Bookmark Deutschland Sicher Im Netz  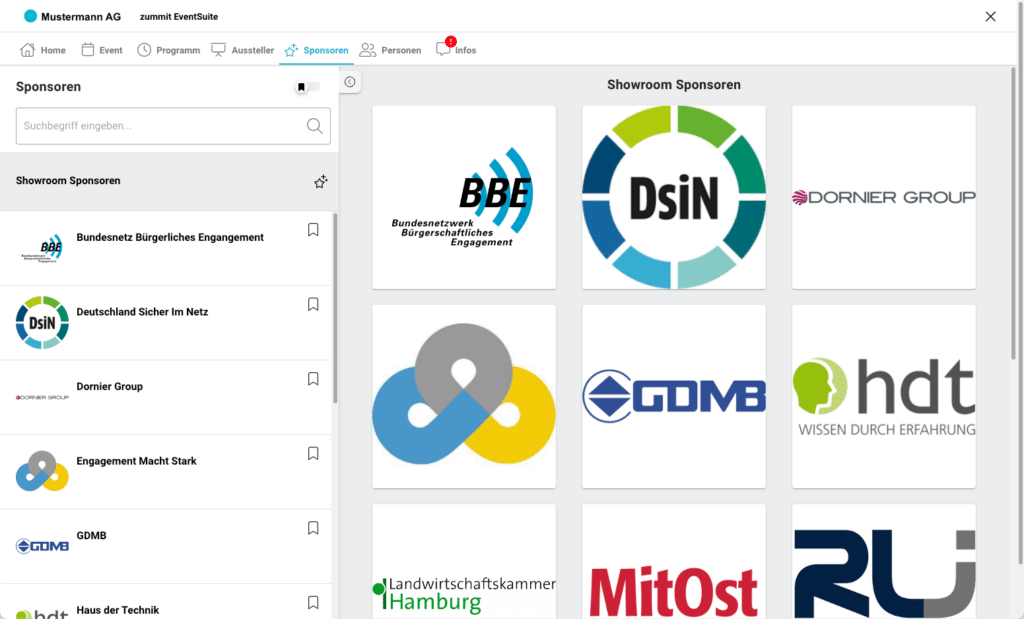pos(313,304)
